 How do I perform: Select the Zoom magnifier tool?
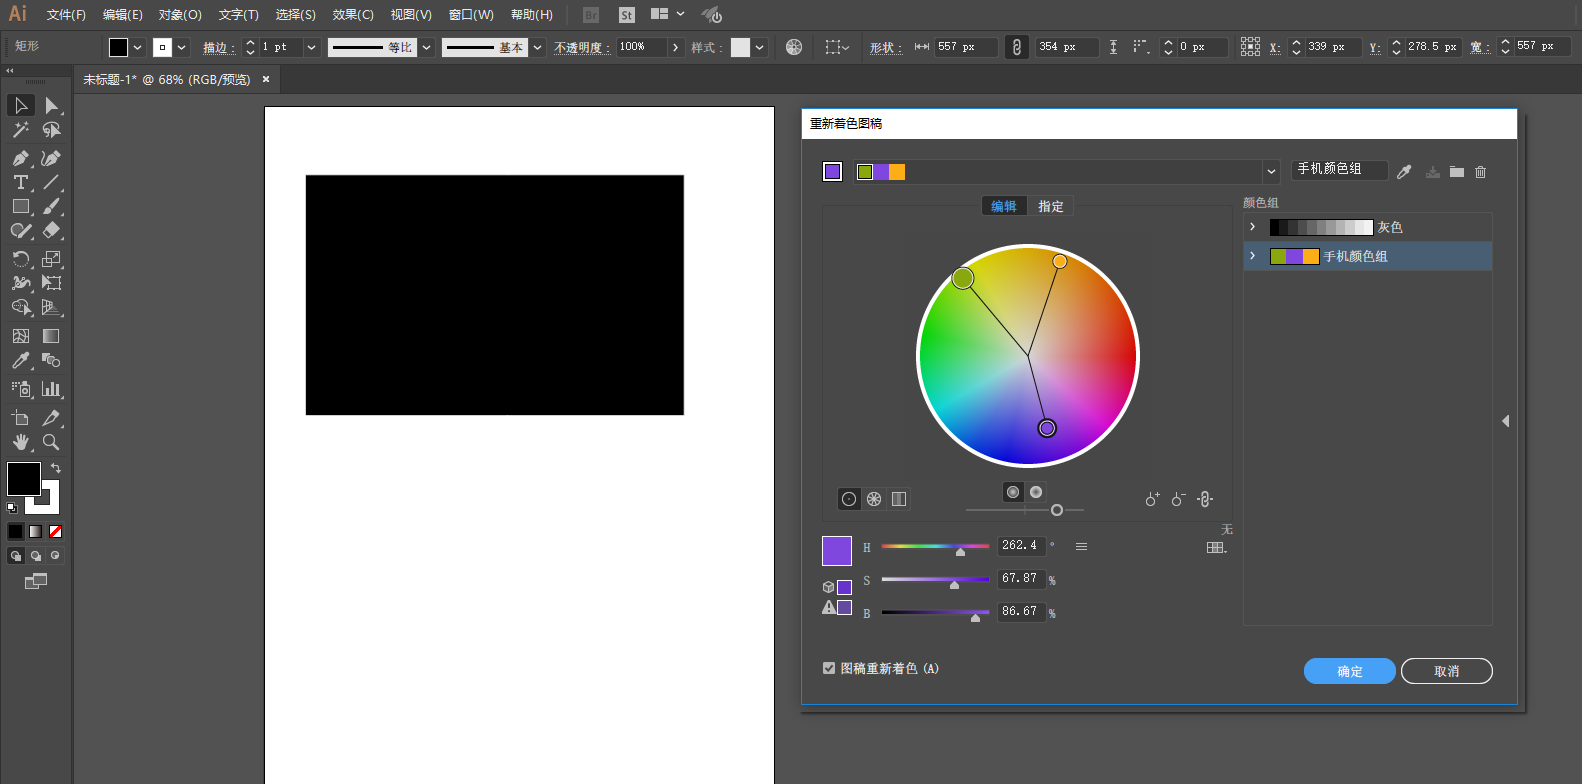[x=51, y=442]
